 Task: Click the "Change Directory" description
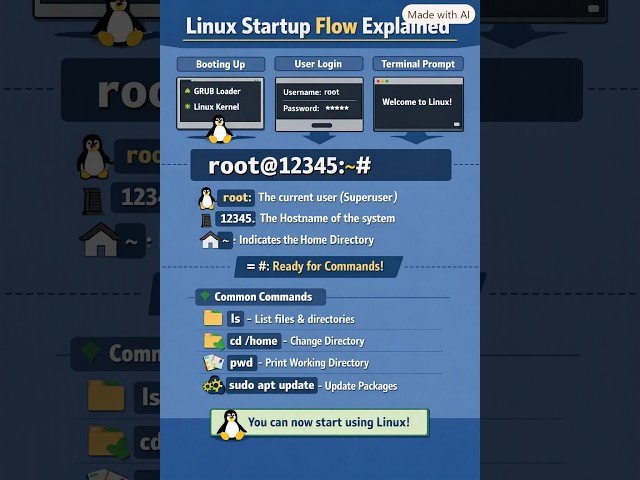click(x=327, y=341)
